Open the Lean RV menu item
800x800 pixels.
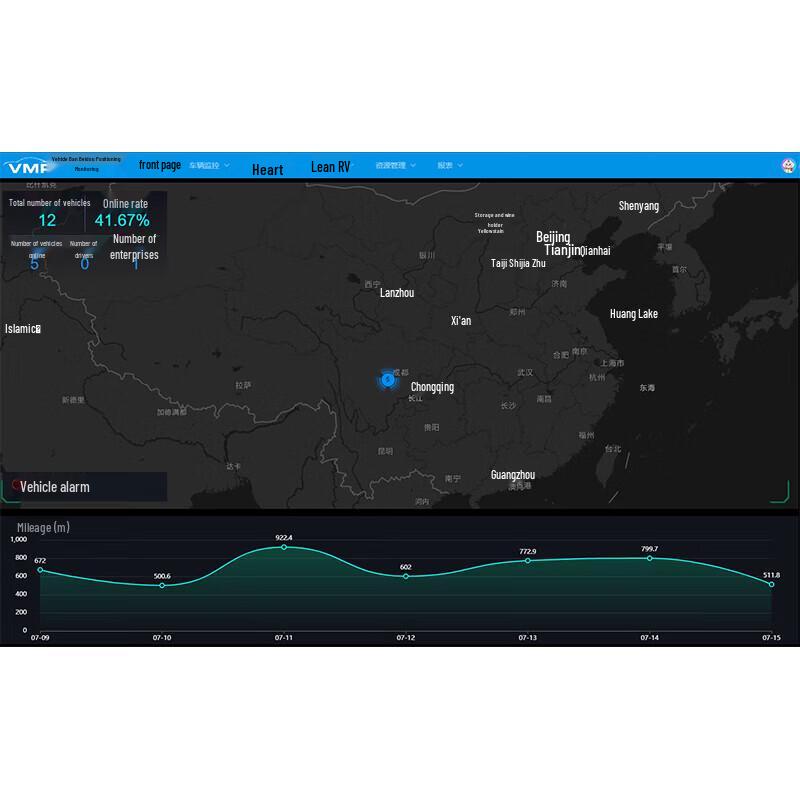click(x=331, y=166)
